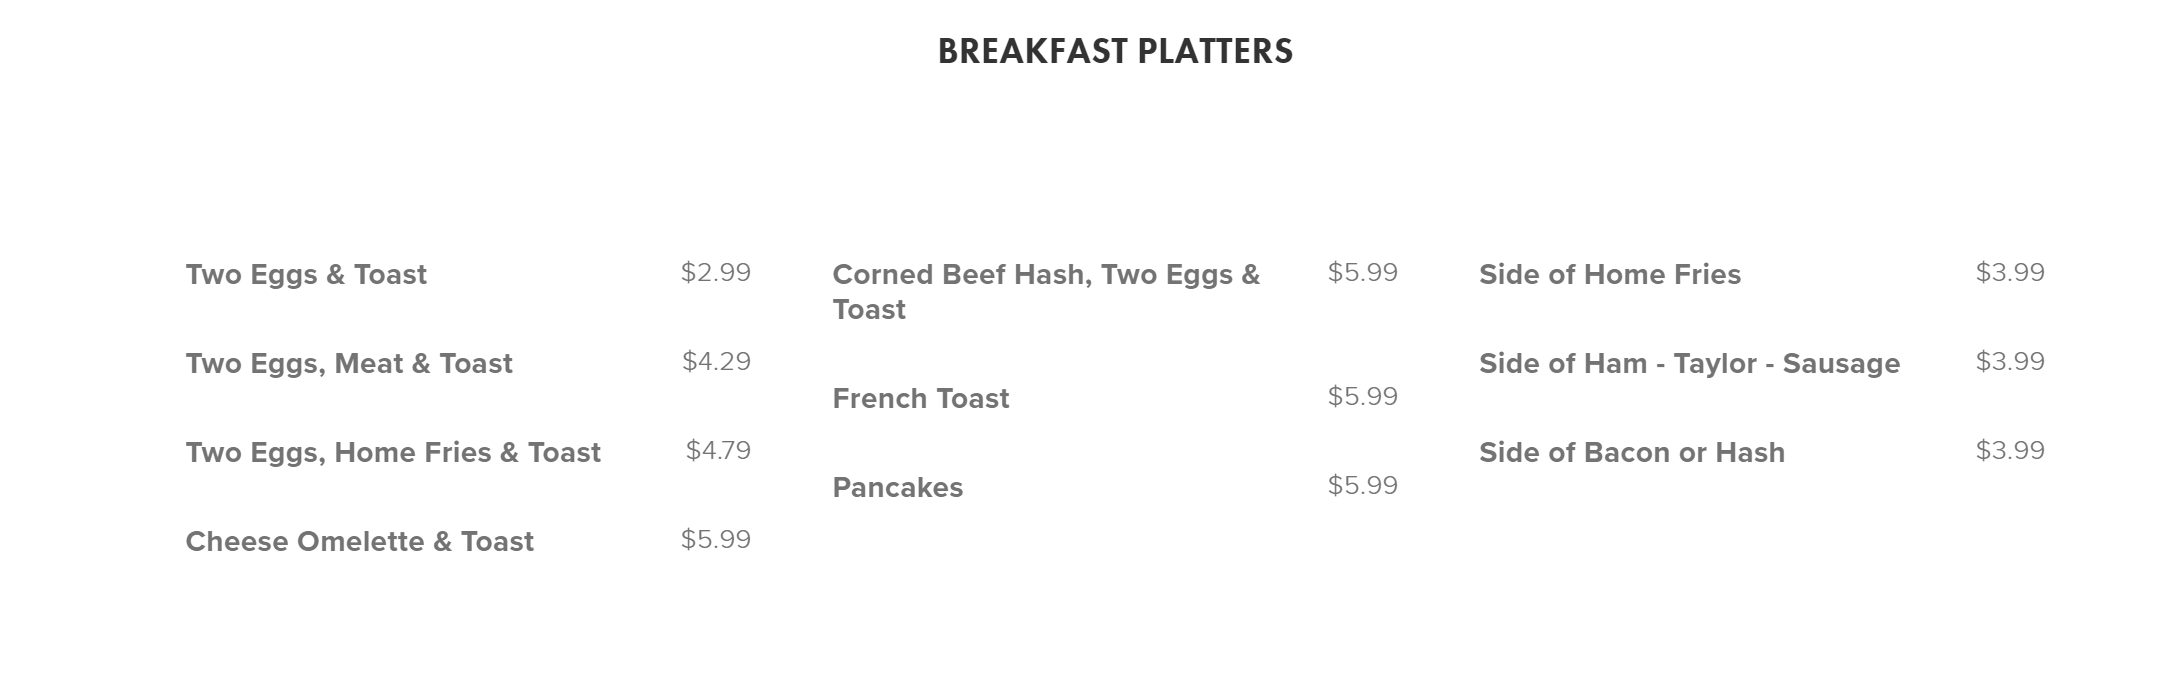Viewport: 2163px width, 682px height.
Task: Click the Pancakes price
Action: [x=1362, y=486]
